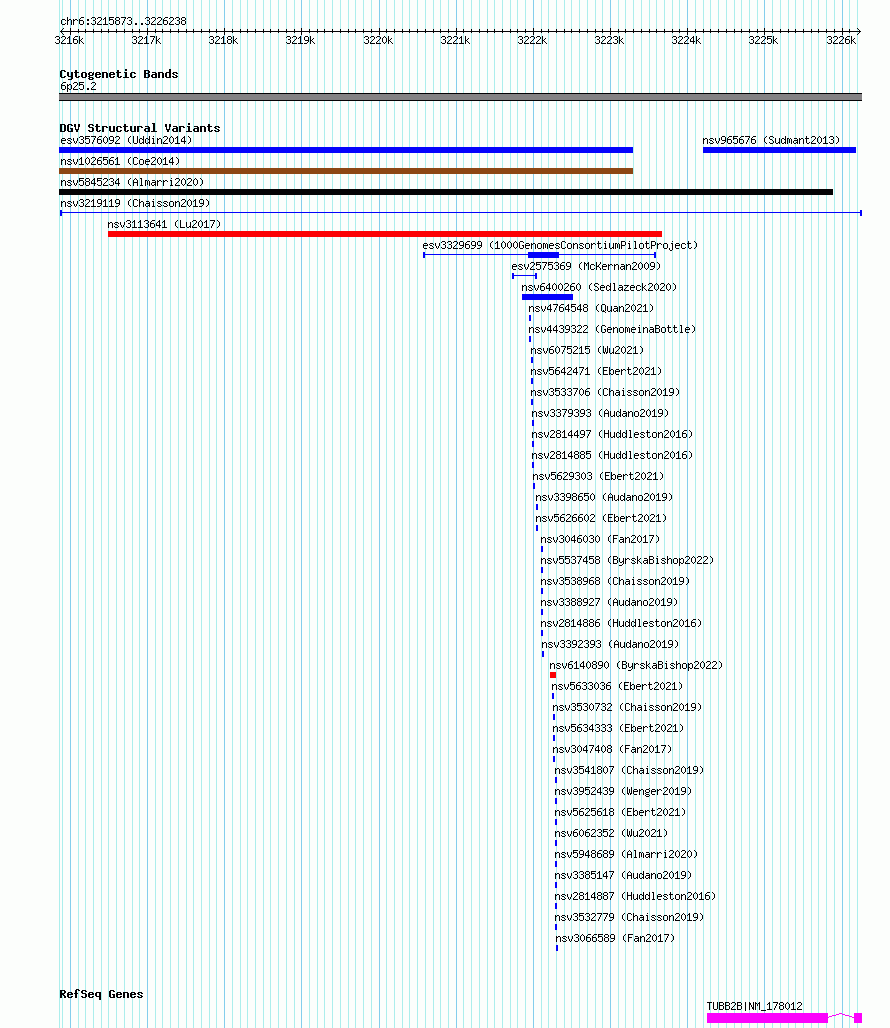Select the thick blue esv3329699 inner segment
890x1028 pixels.
tap(543, 255)
